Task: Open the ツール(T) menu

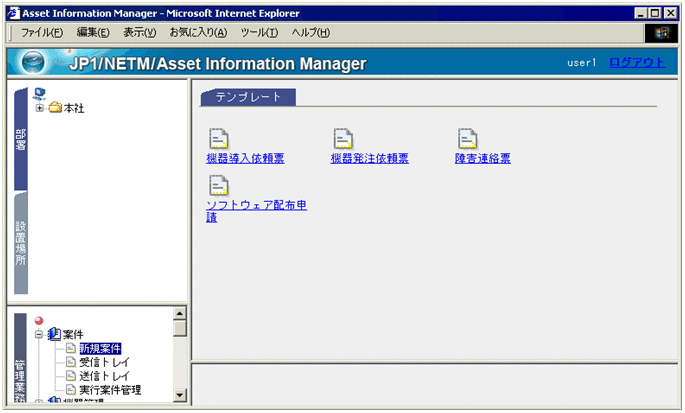Action: 259,33
